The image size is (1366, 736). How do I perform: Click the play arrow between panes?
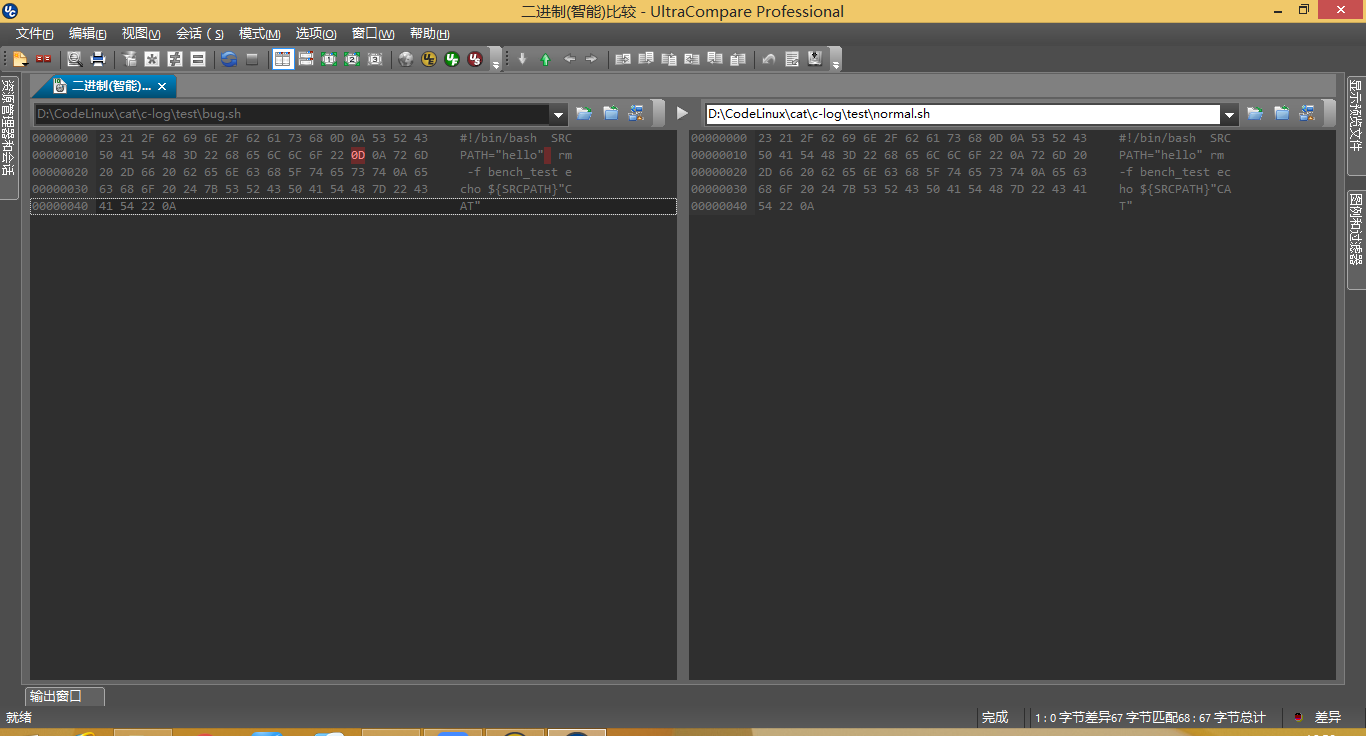point(682,113)
